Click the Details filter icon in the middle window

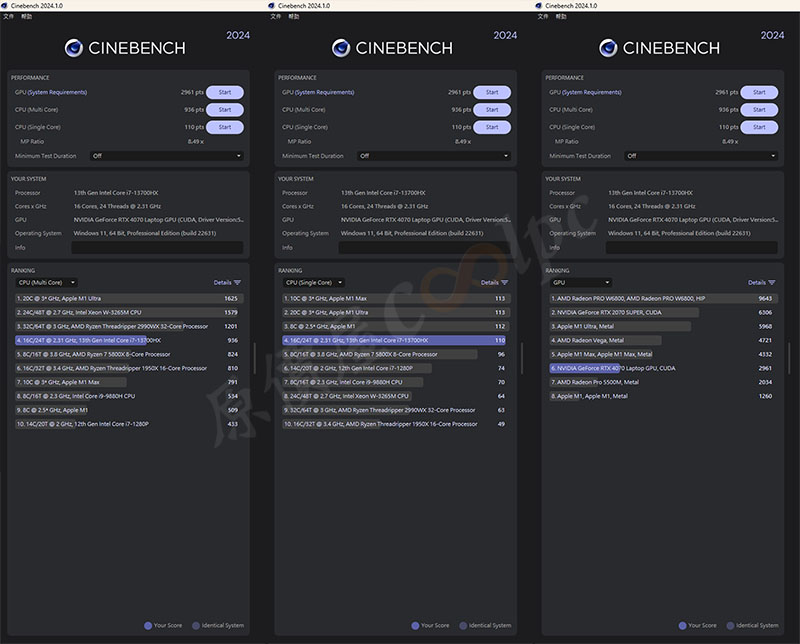click(x=505, y=282)
